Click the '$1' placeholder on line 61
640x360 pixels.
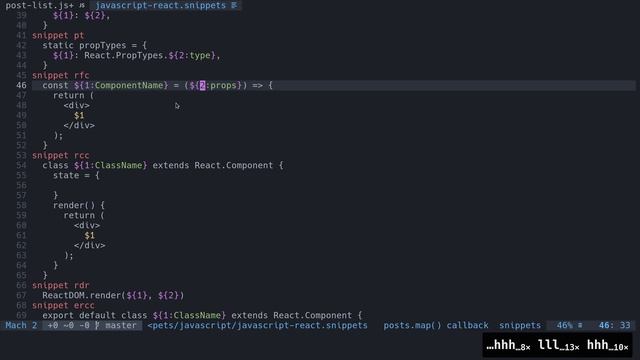click(90, 236)
